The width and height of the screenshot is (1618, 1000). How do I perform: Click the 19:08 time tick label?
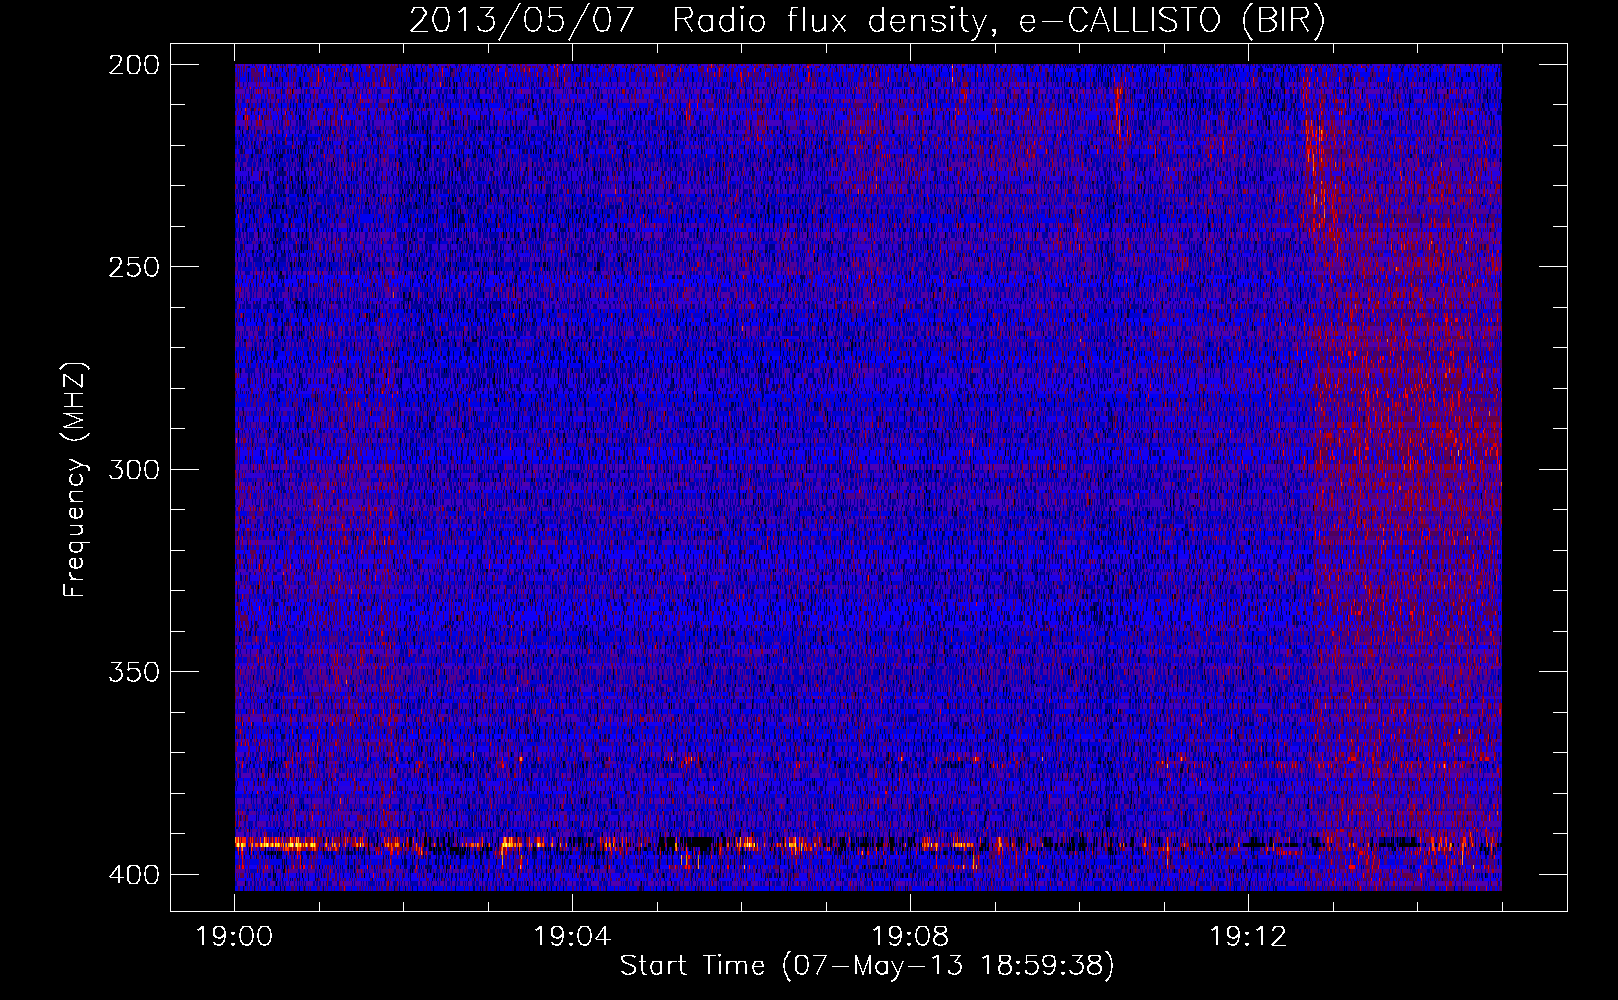click(x=910, y=937)
